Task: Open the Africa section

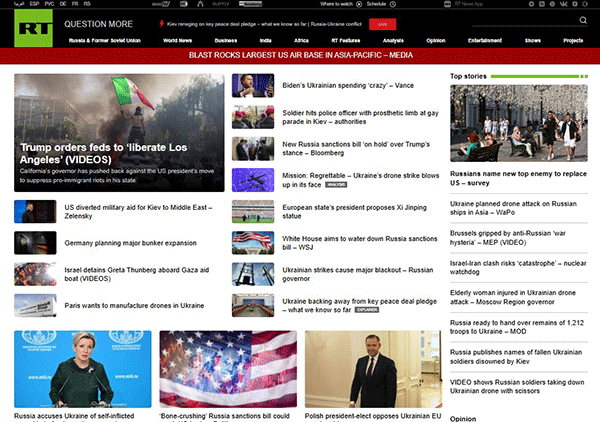Action: [301, 41]
